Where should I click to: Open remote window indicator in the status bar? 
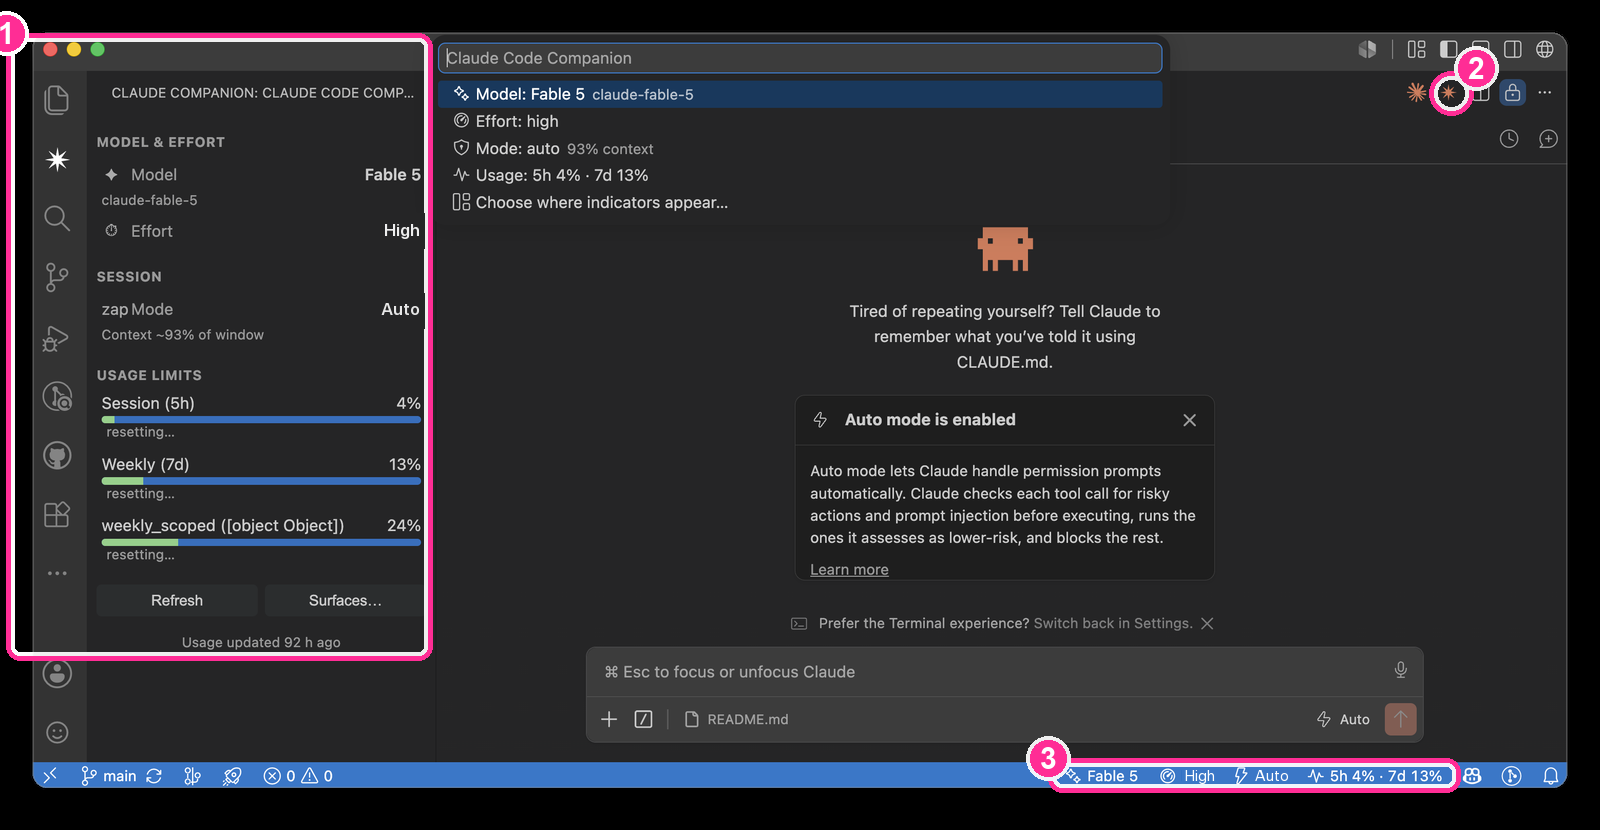point(50,775)
